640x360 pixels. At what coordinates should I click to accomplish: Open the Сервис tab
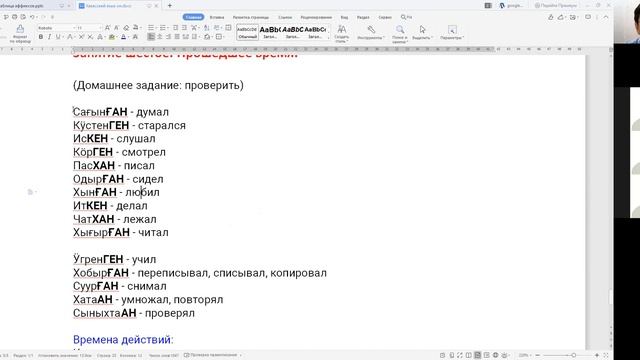click(x=384, y=17)
